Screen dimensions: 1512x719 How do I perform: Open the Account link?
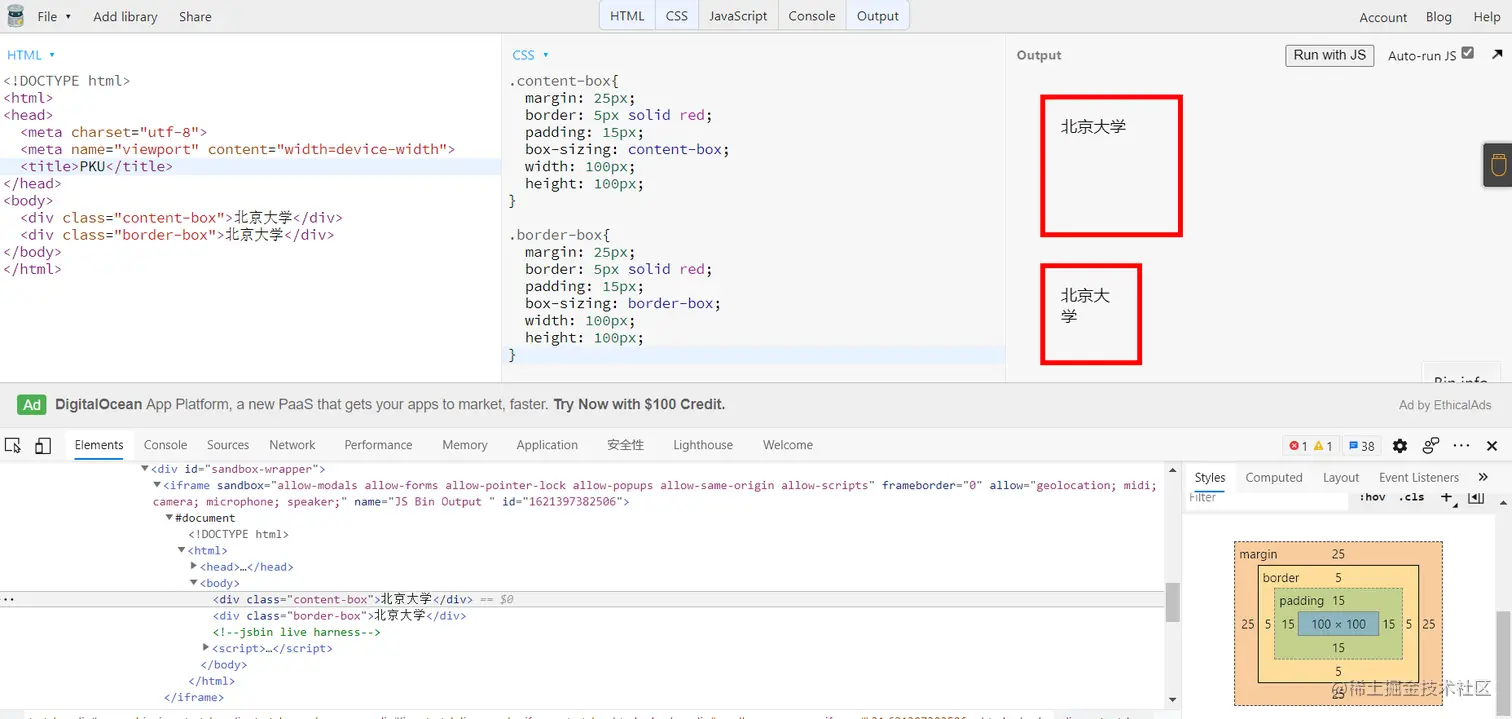(1383, 17)
